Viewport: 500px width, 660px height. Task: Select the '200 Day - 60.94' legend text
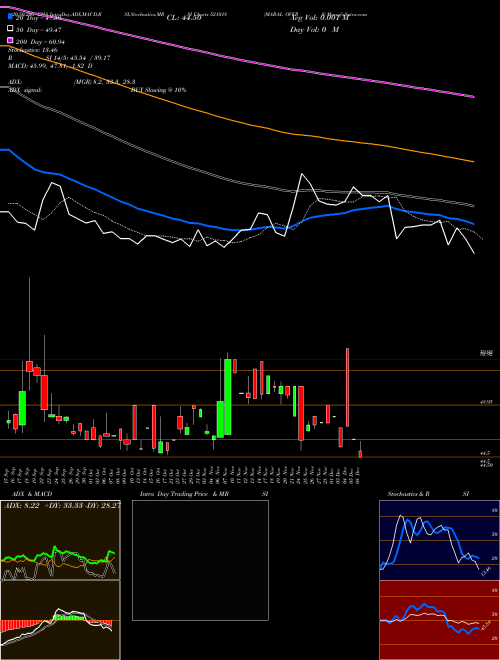point(40,42)
